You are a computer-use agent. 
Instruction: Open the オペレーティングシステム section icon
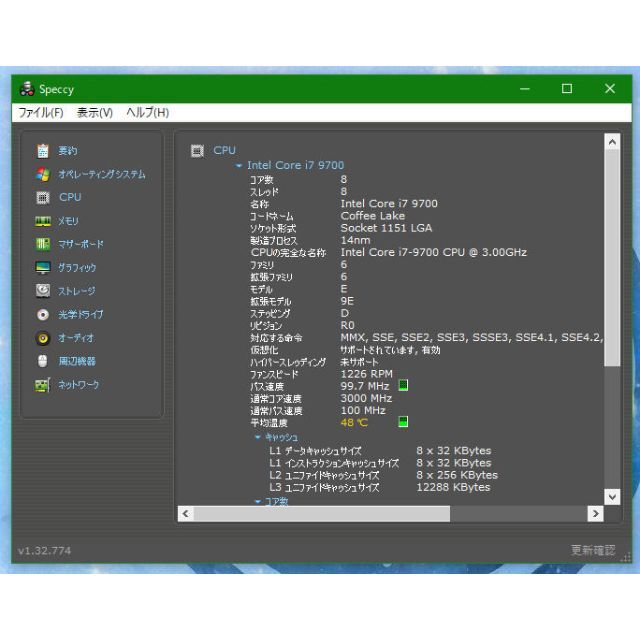pos(43,174)
